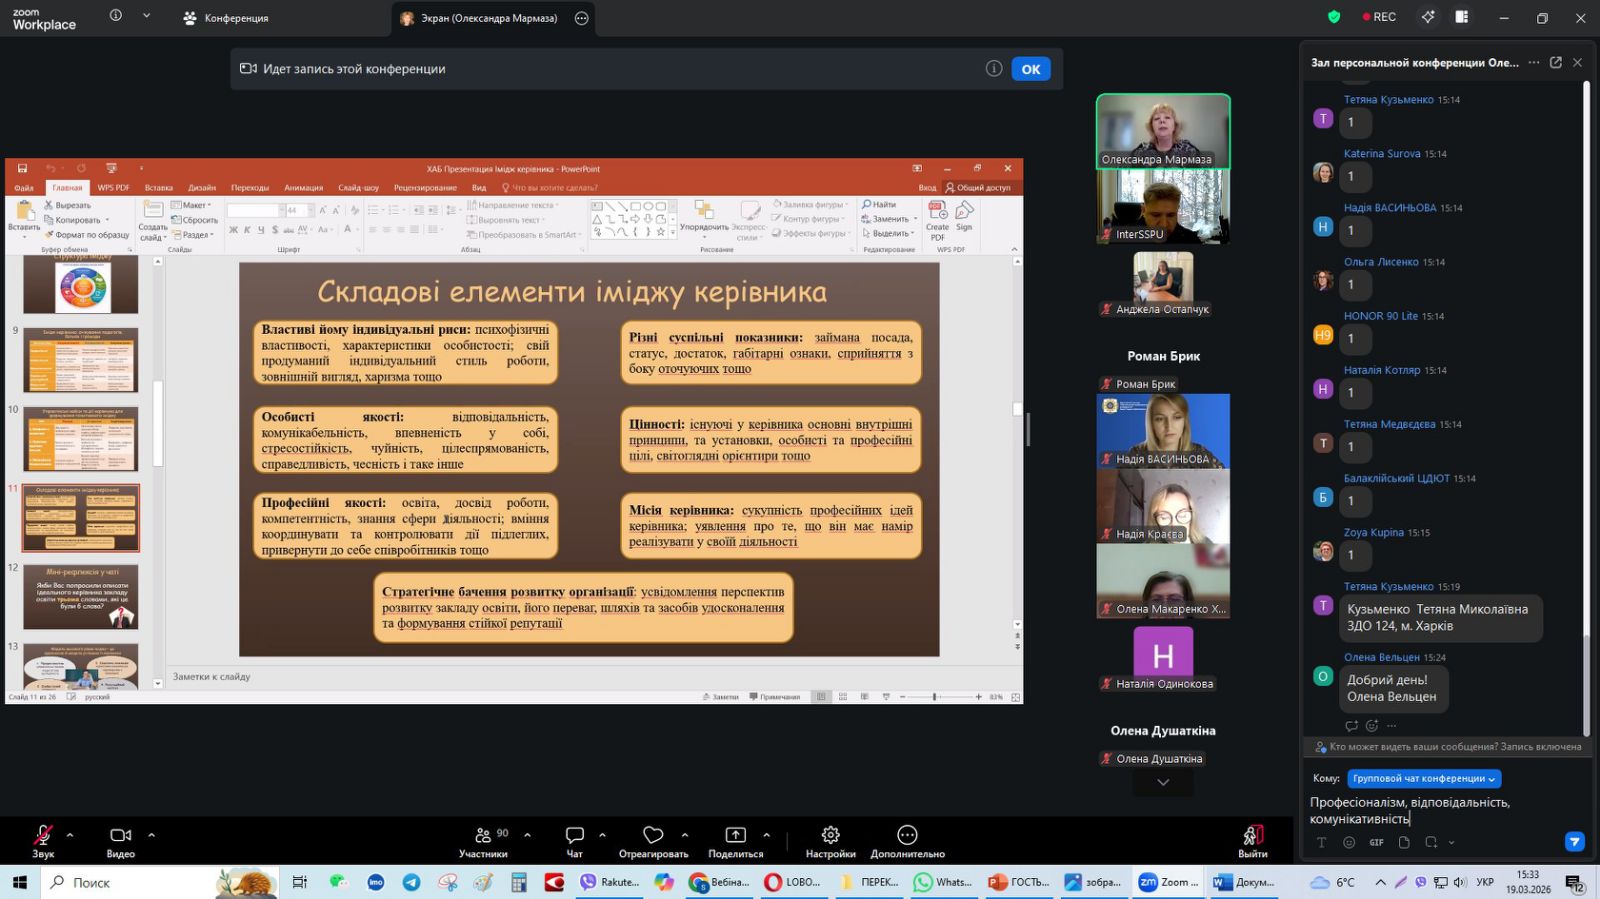Click the Выйти leave meeting button
The height and width of the screenshot is (899, 1600).
(x=1252, y=840)
